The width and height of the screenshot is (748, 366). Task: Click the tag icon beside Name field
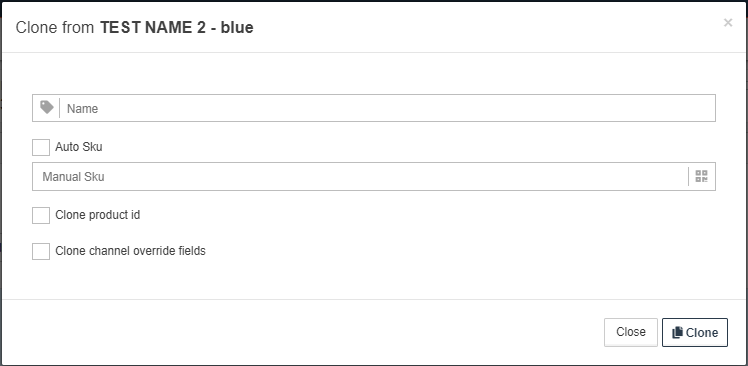click(x=46, y=107)
